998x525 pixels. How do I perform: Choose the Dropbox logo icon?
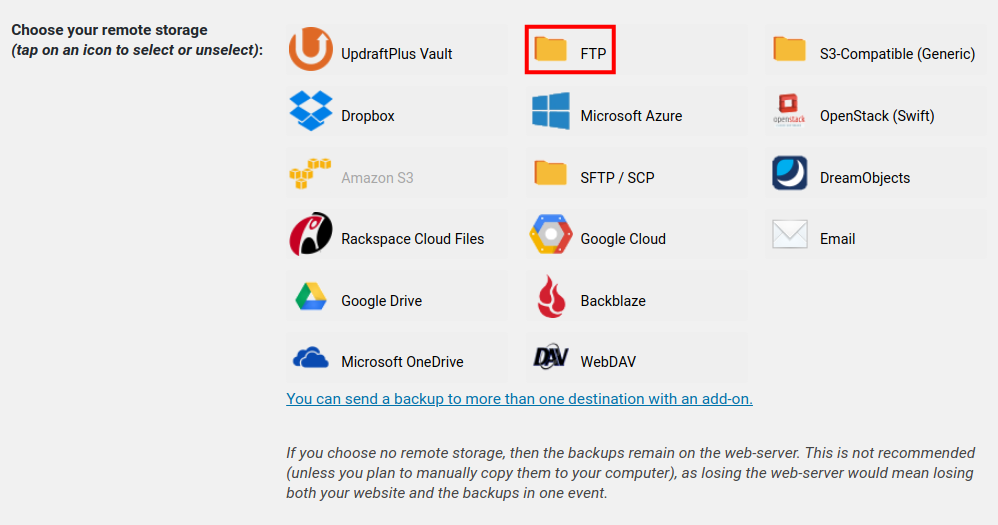tap(310, 112)
